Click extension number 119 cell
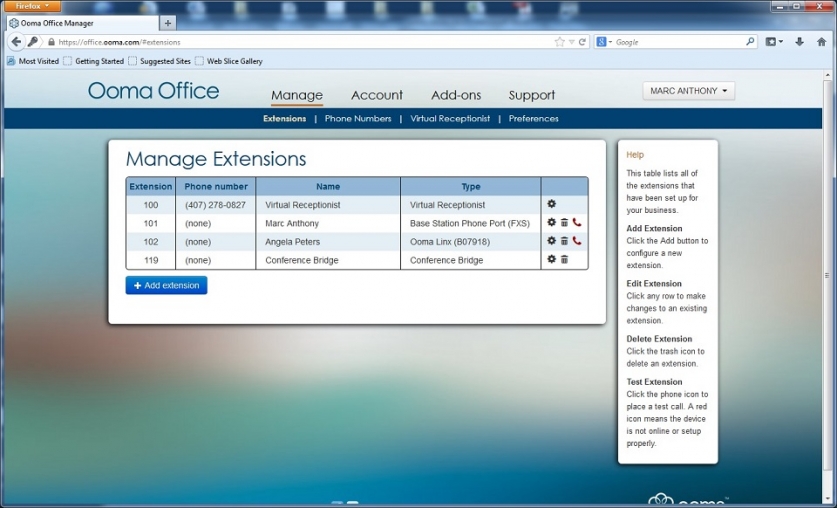The image size is (837, 508). (151, 260)
